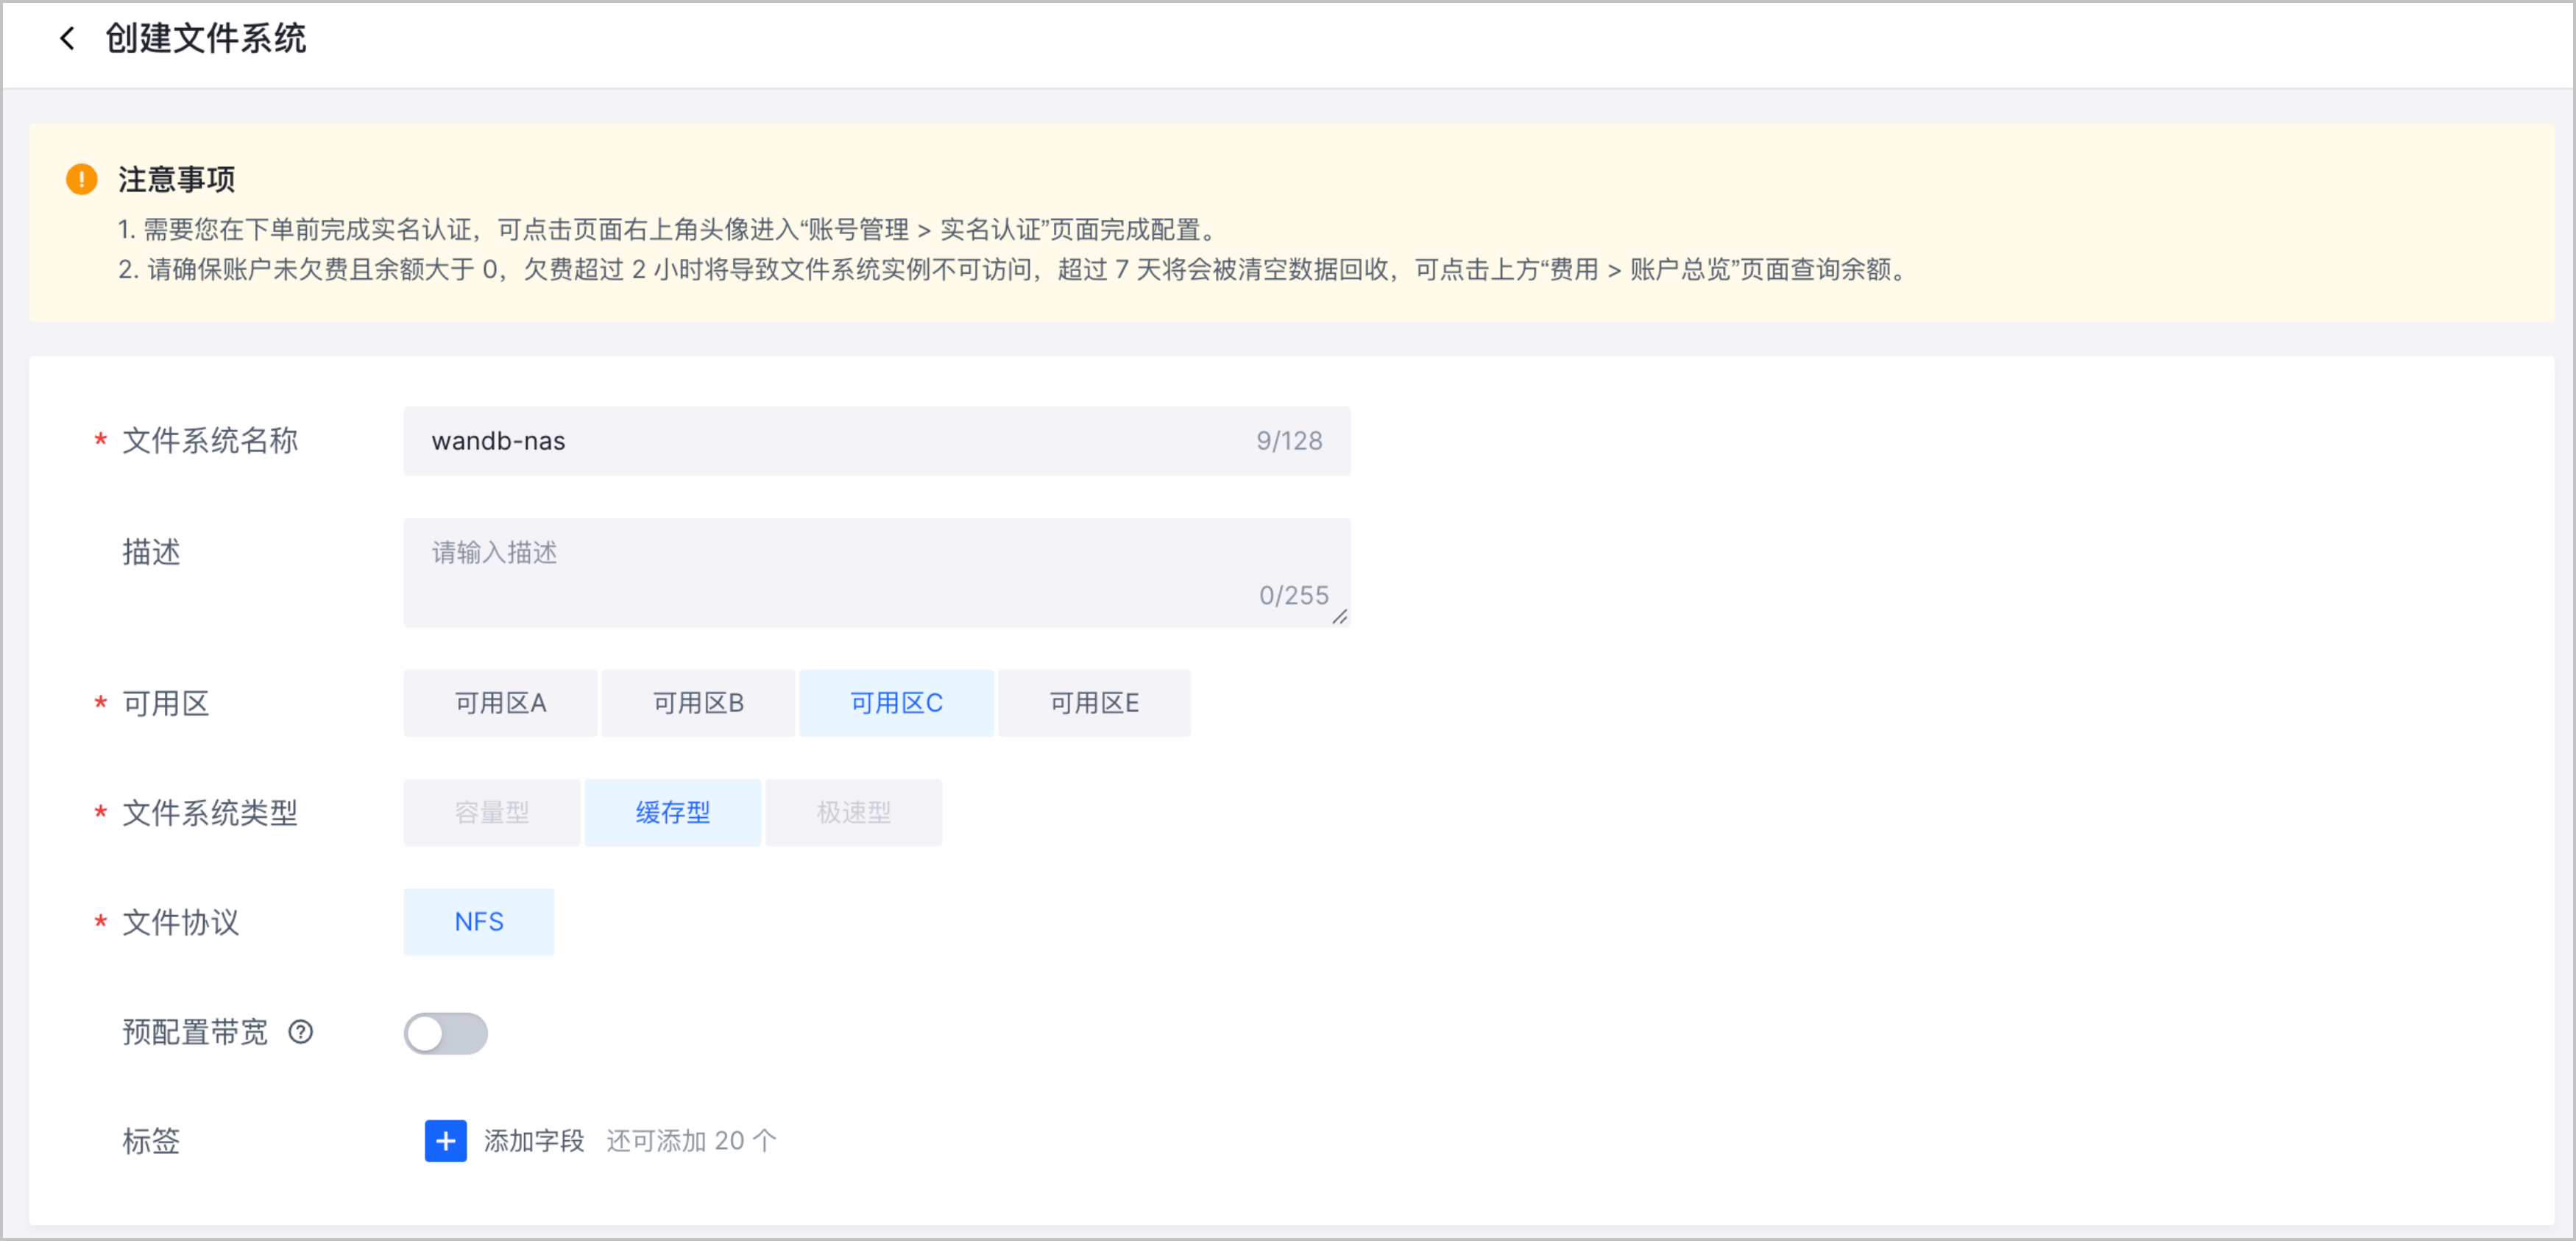Image resolution: width=2576 pixels, height=1241 pixels.
Task: Click the 文件系统名称 field label
Action: 210,440
